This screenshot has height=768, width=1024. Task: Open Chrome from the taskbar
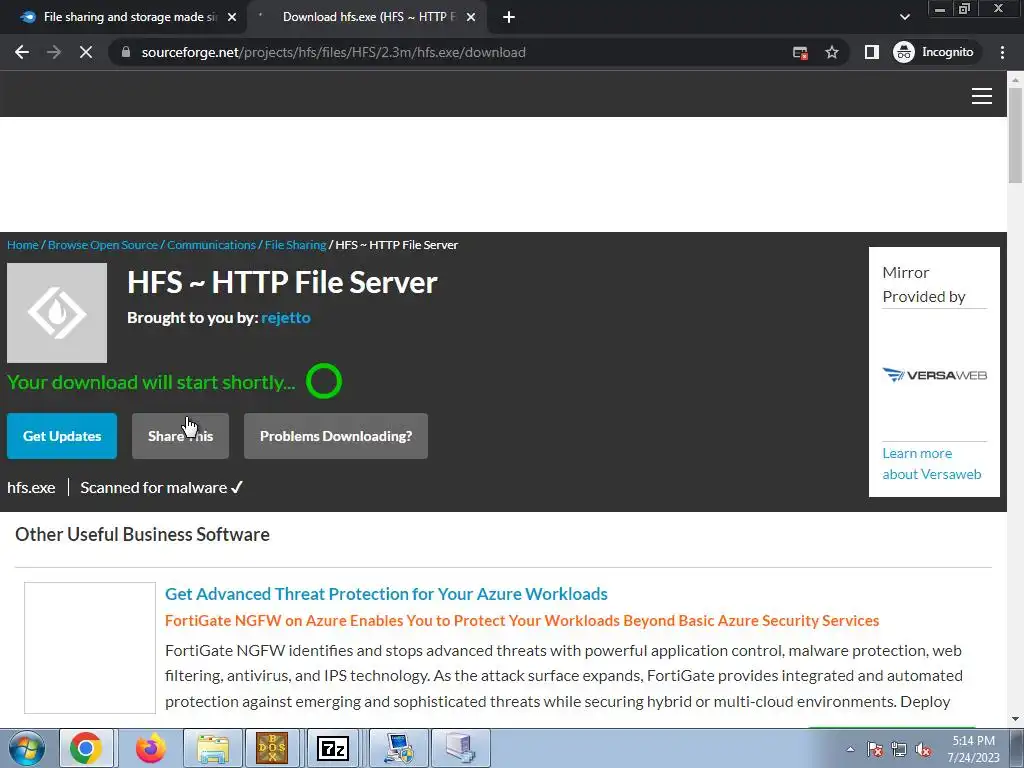pos(86,748)
